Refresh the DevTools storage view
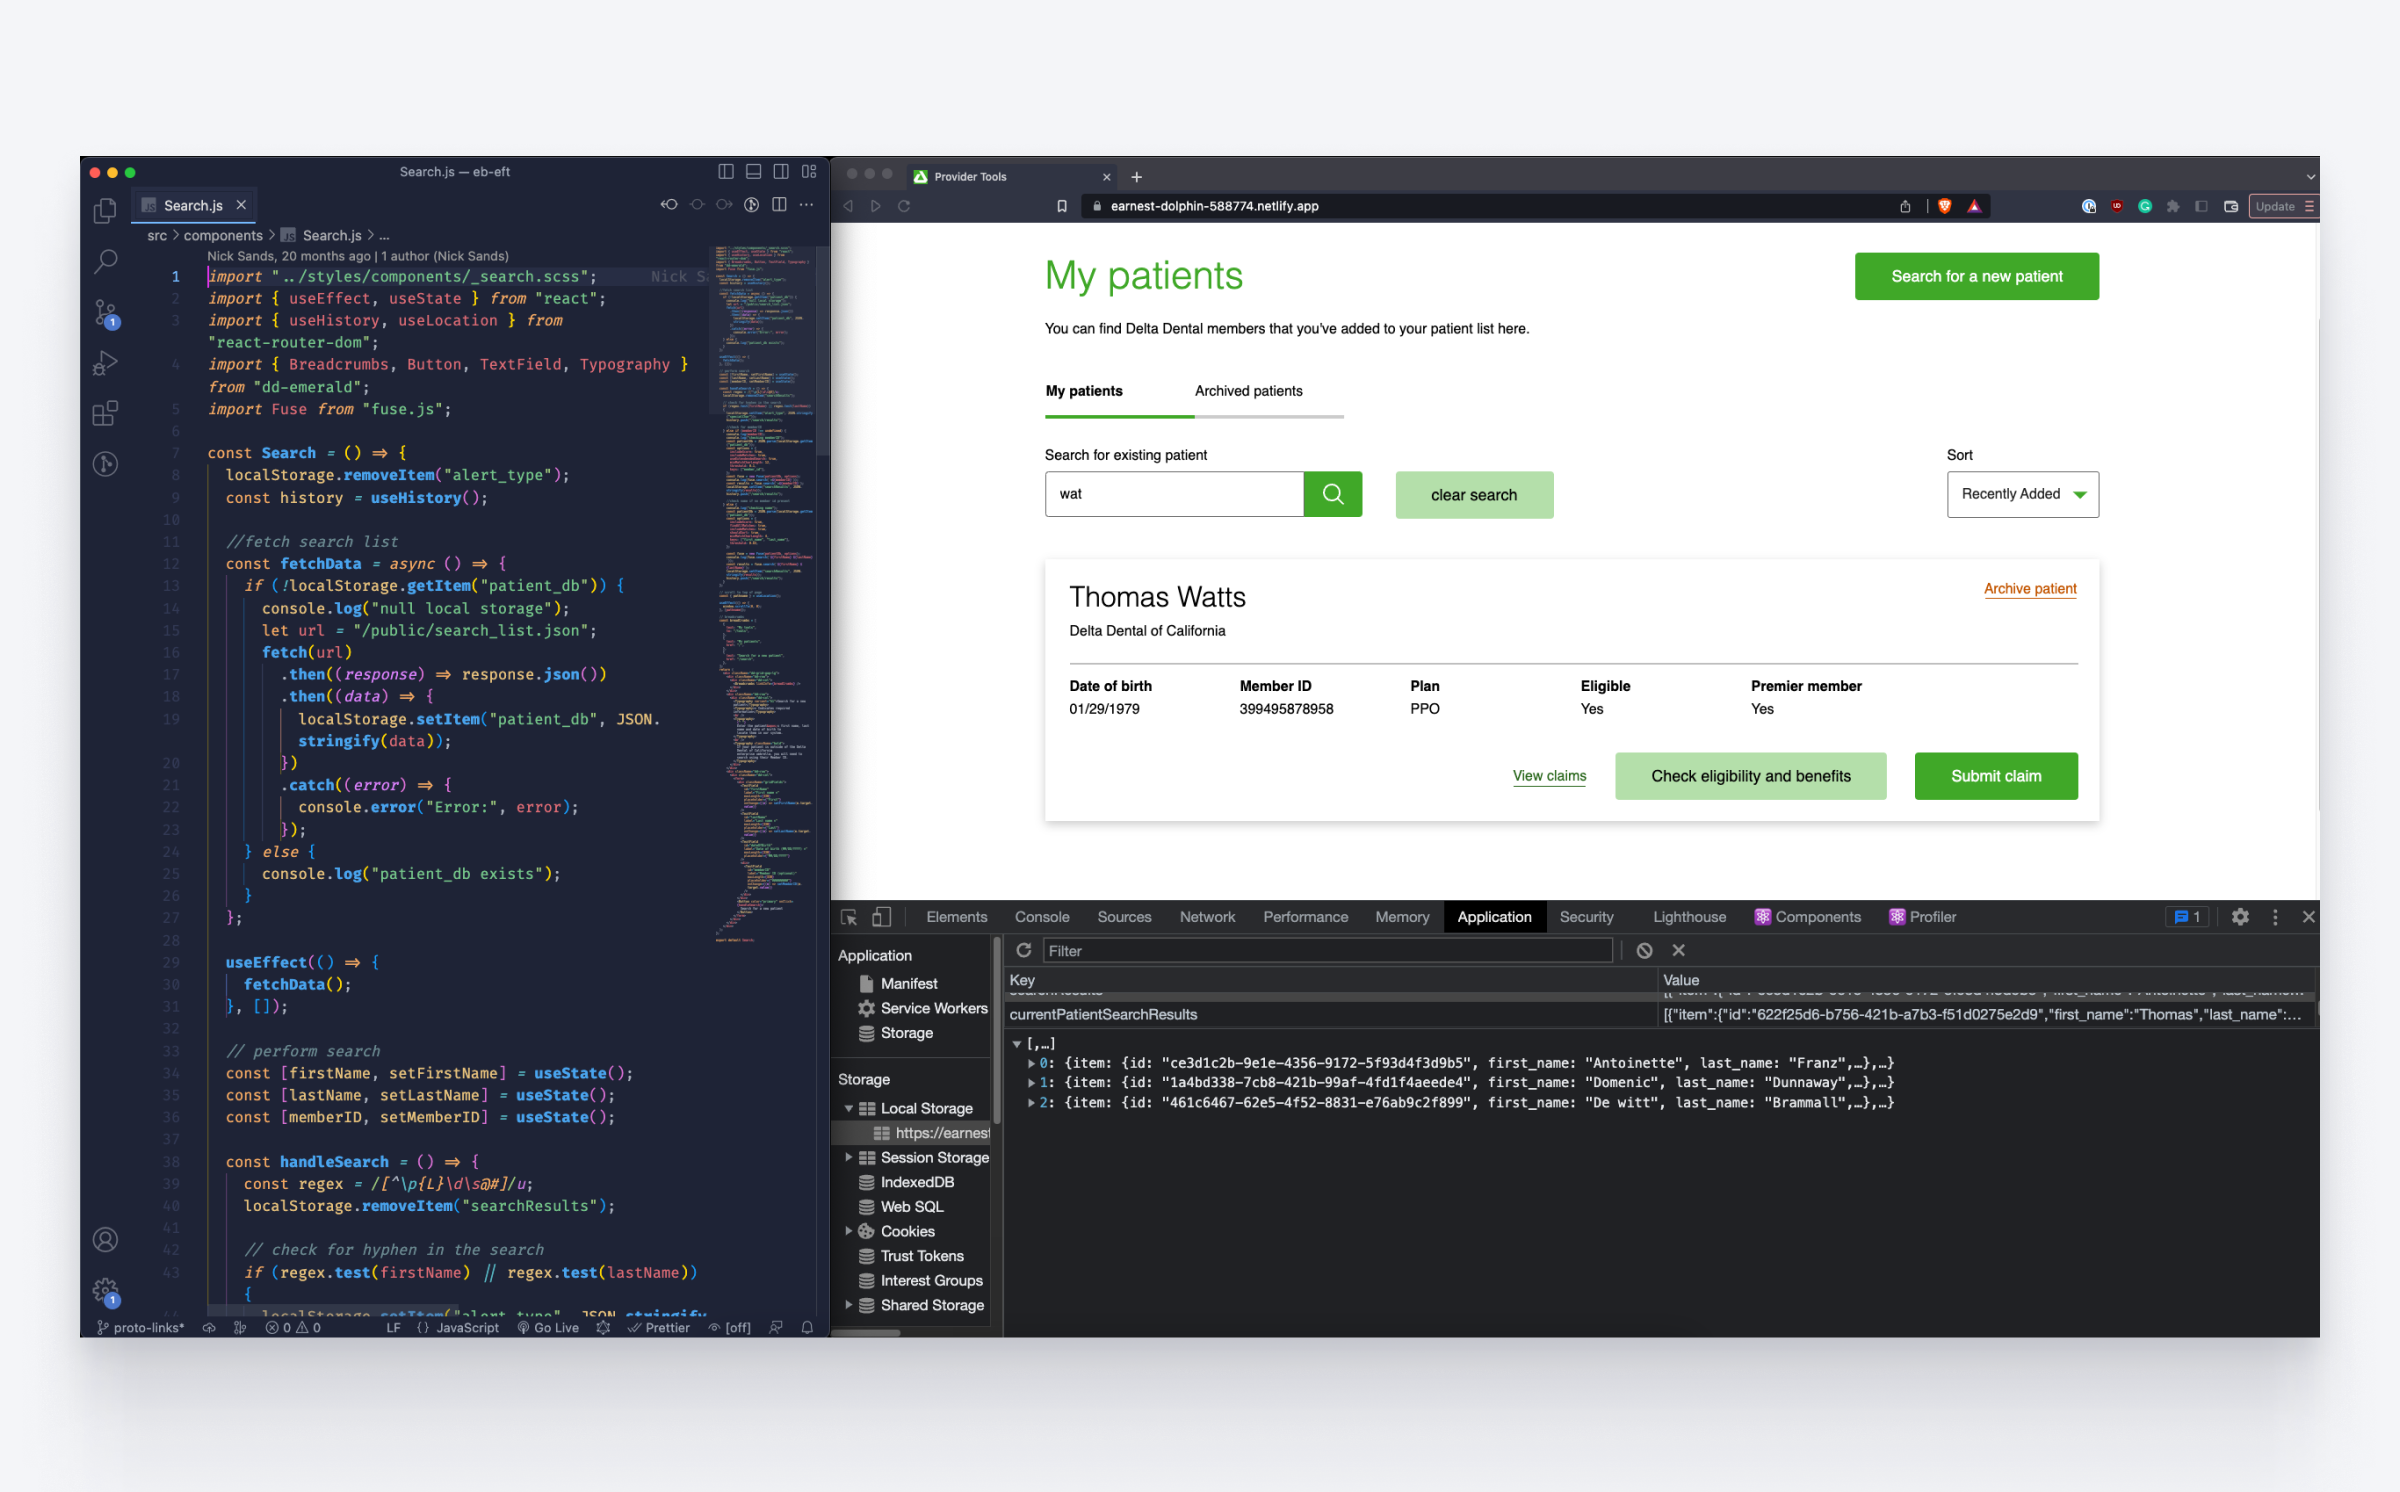This screenshot has height=1492, width=2400. pyautogui.click(x=1023, y=950)
